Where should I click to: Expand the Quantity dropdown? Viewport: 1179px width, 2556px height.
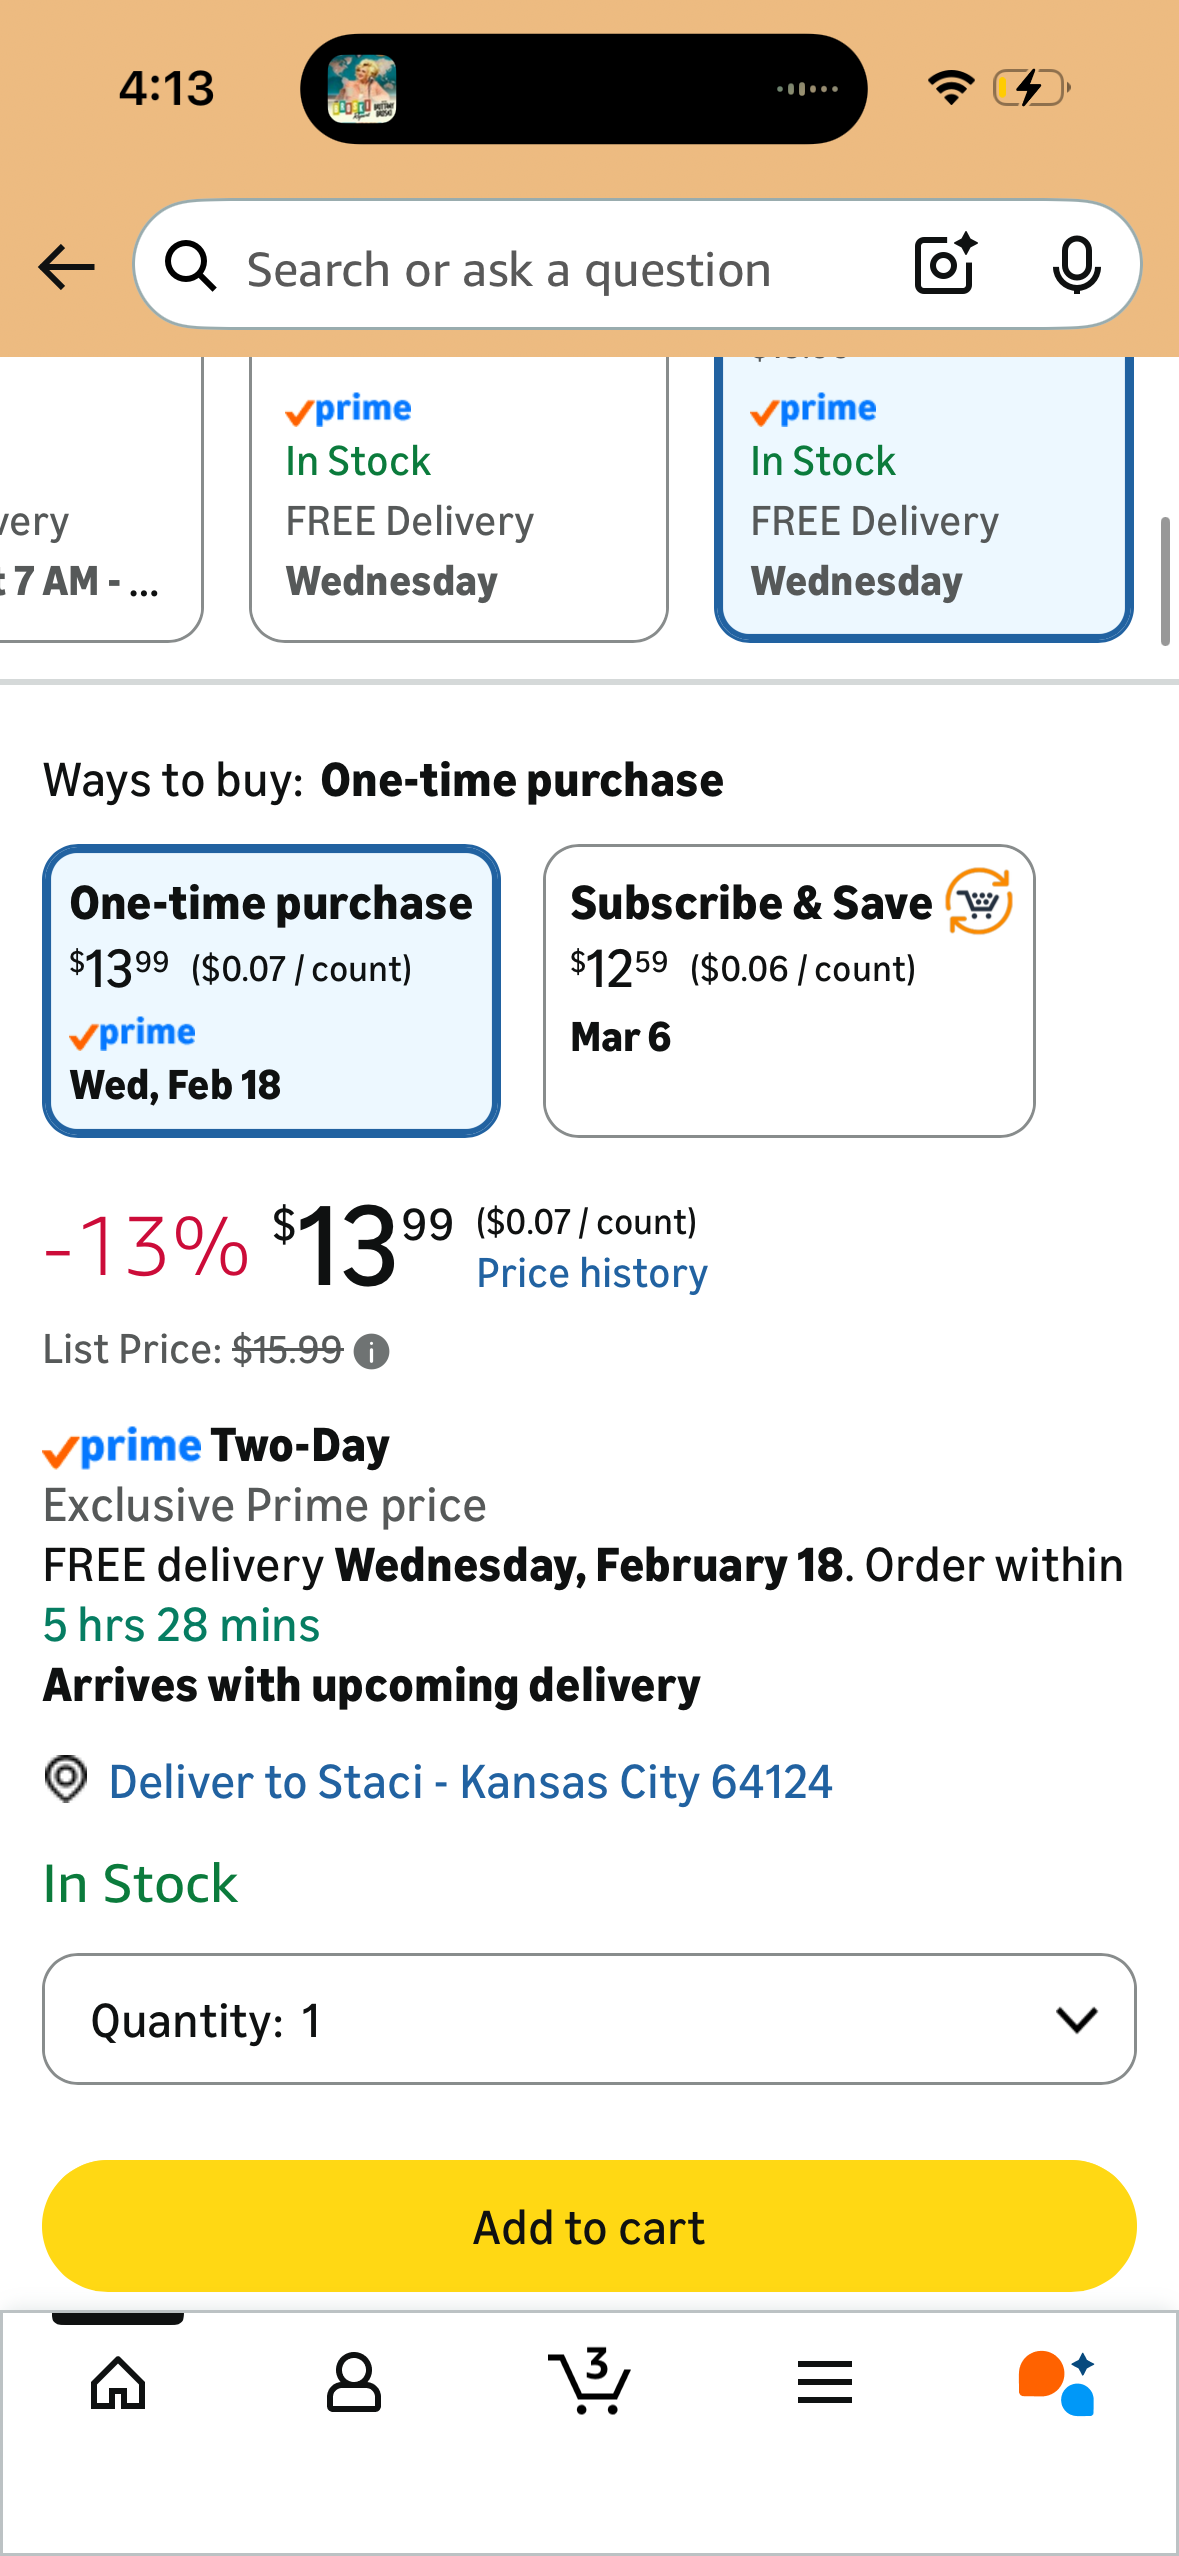[x=589, y=2019]
